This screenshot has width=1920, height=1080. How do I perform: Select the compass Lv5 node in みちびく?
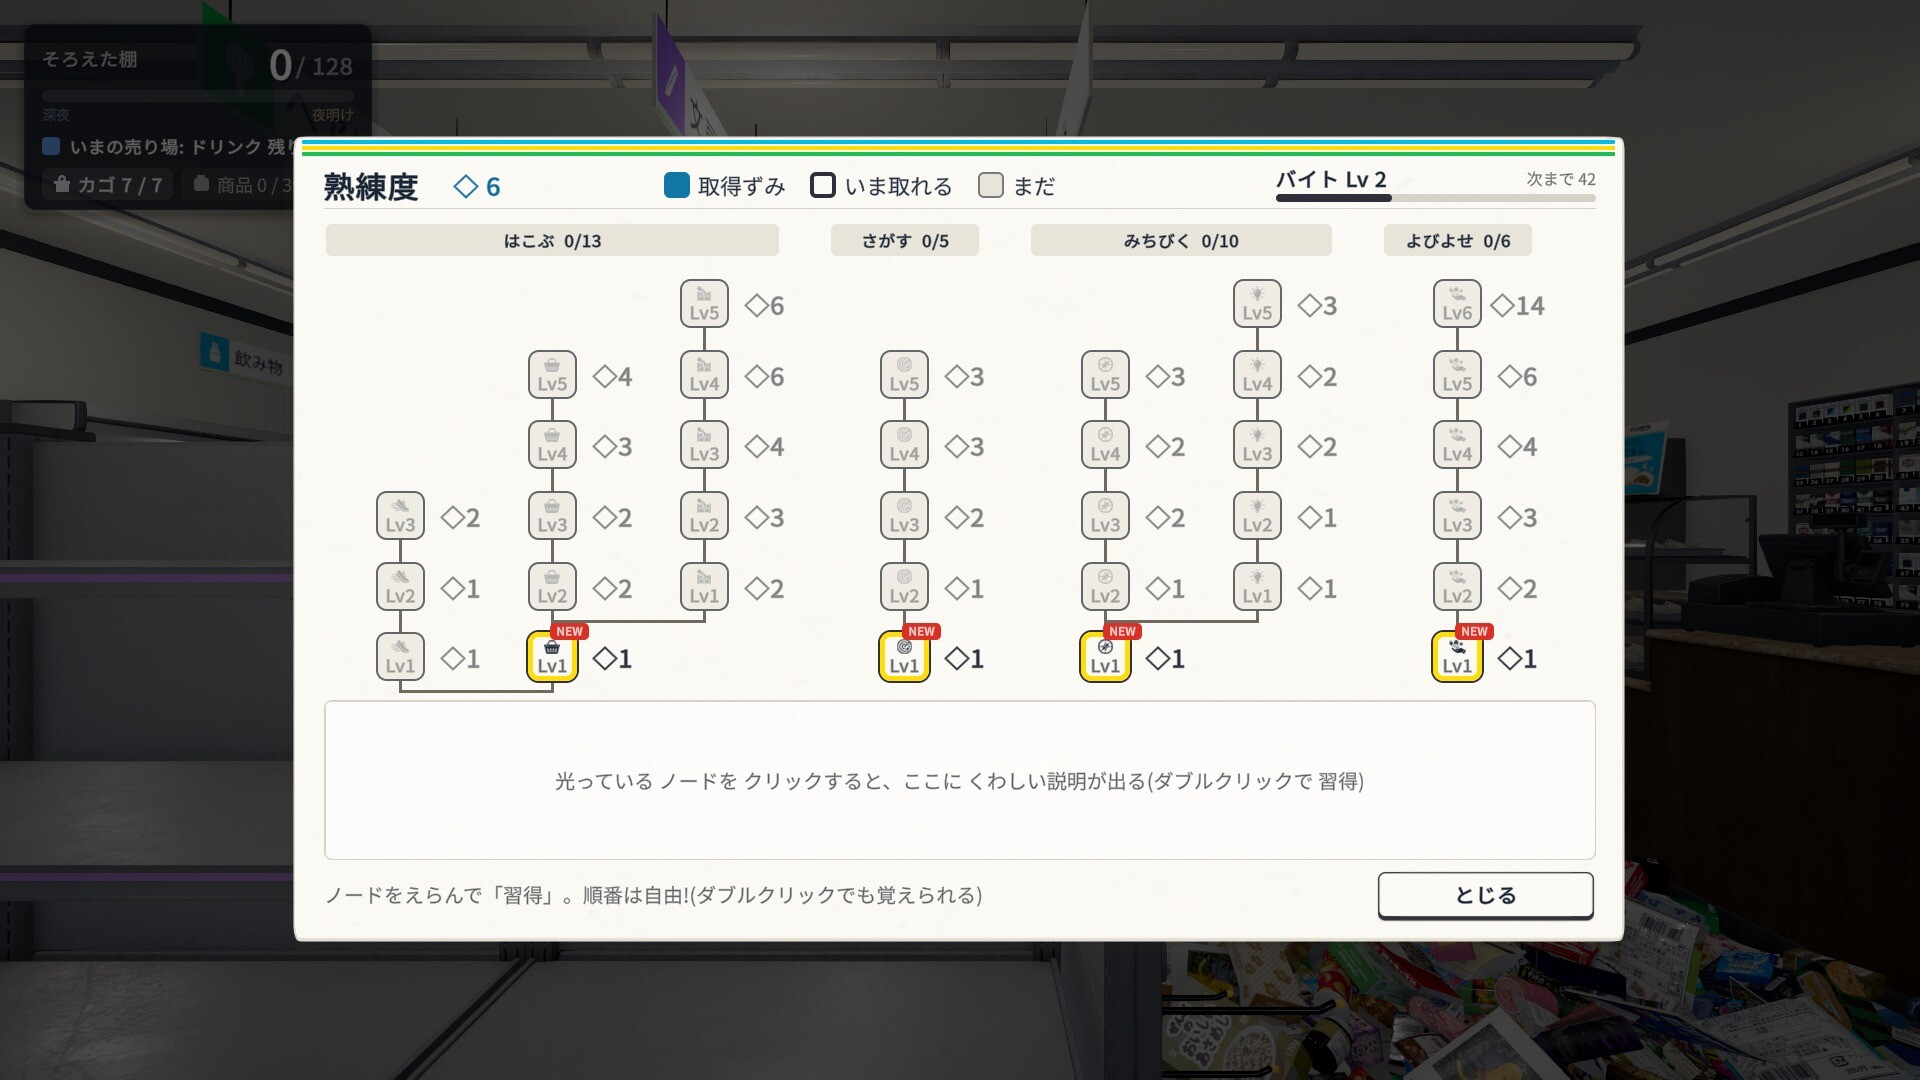click(1105, 375)
